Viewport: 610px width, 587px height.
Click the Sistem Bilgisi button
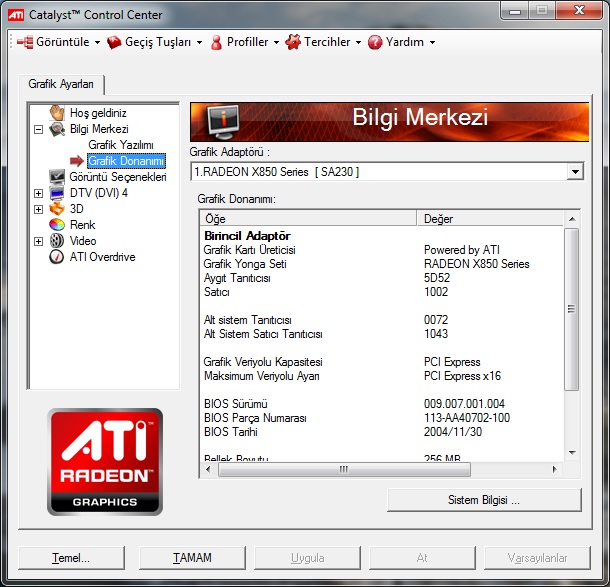pos(484,500)
